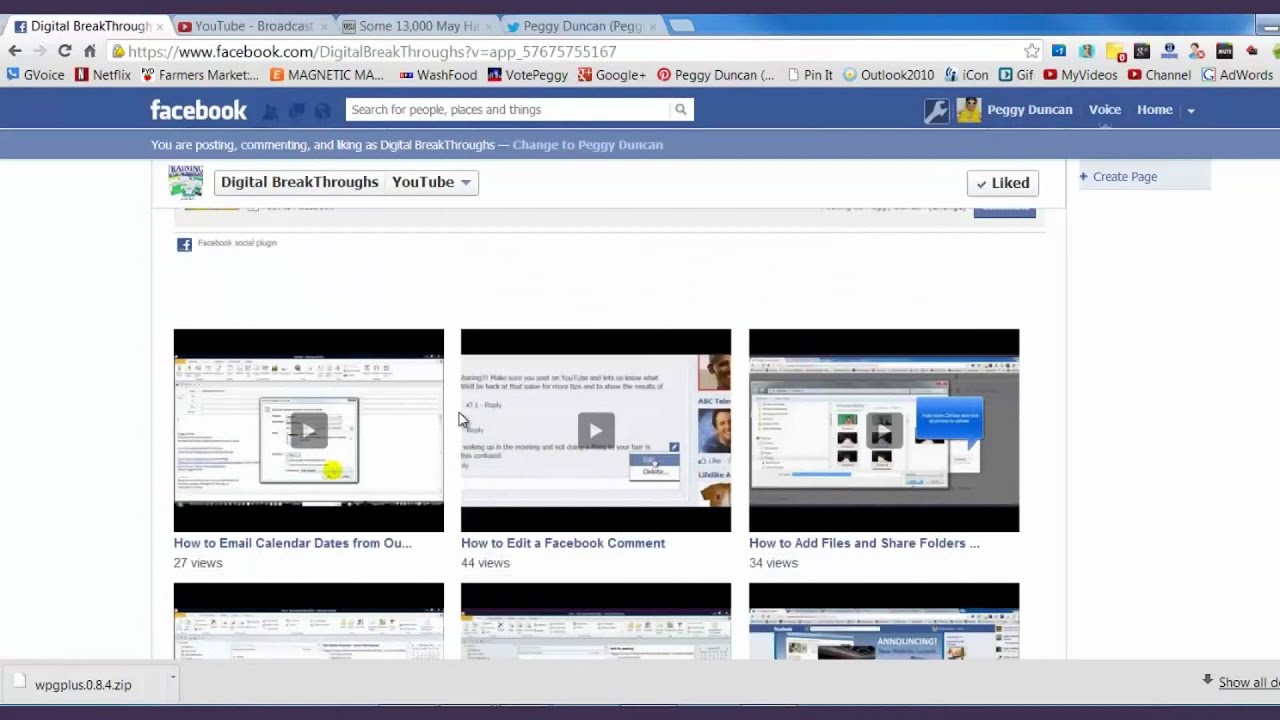Open the ANNOUNCING video thumbnail in second row

coord(884,621)
